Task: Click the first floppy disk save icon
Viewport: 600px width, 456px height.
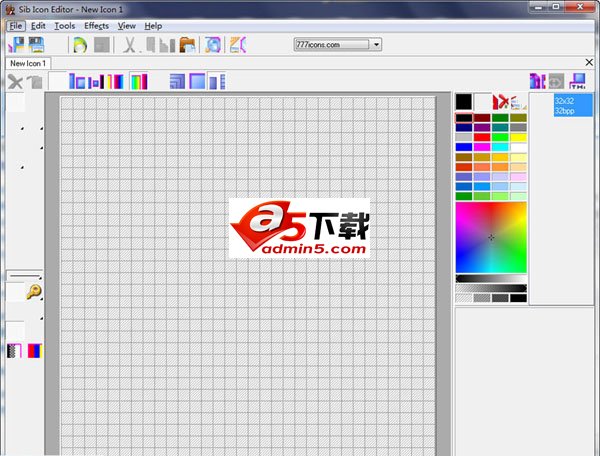Action: tap(15, 45)
